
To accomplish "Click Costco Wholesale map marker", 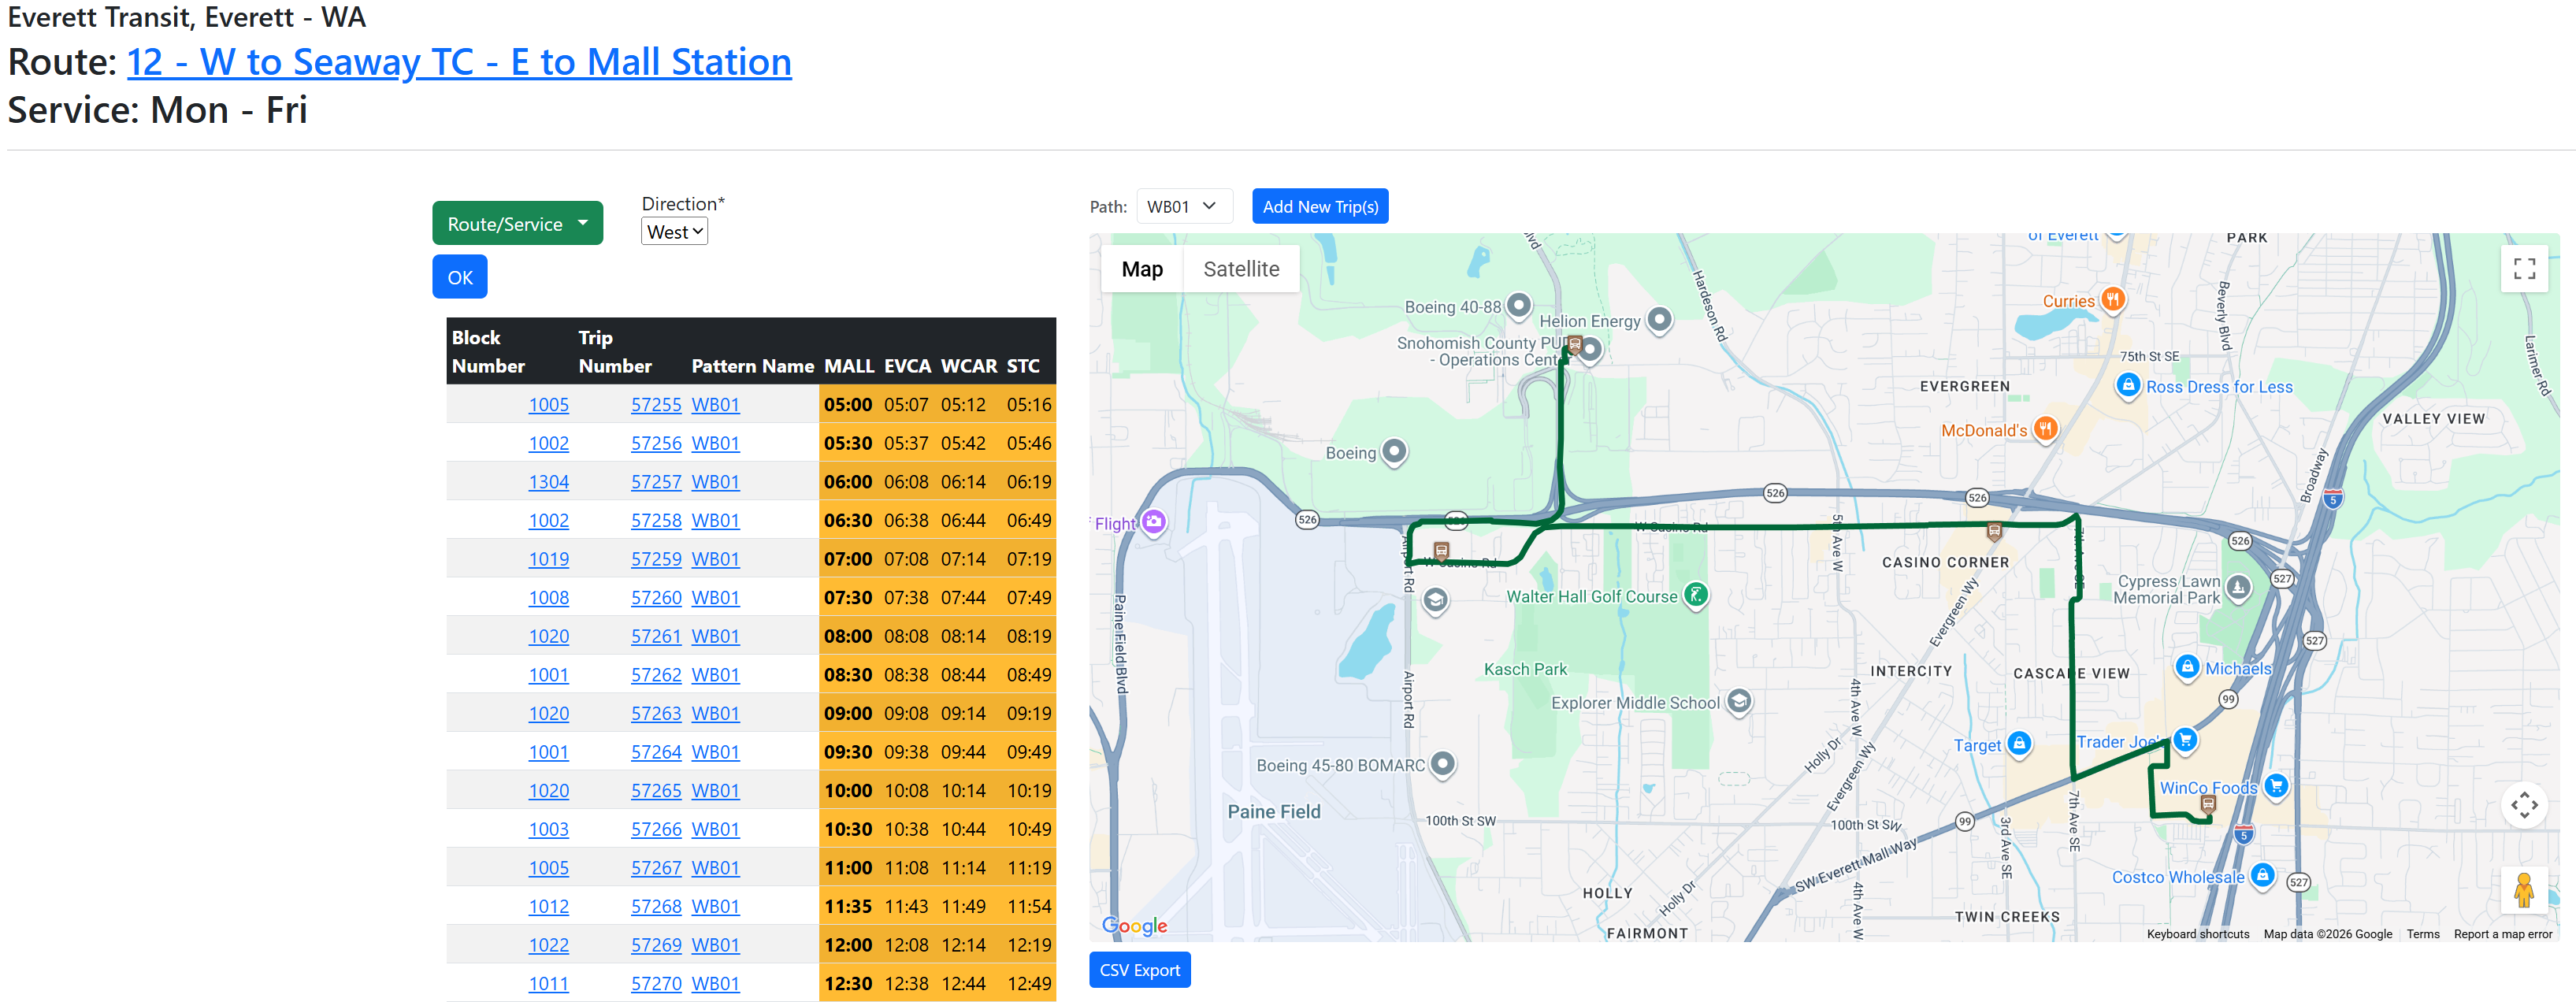I will pyautogui.click(x=2262, y=875).
